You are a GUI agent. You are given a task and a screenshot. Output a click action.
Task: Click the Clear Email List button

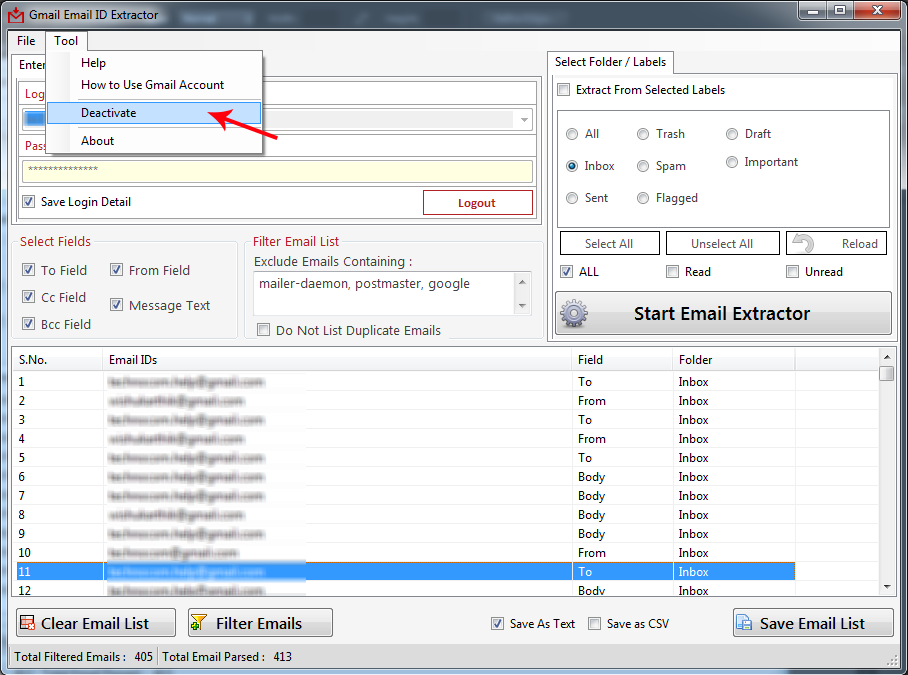coord(96,623)
